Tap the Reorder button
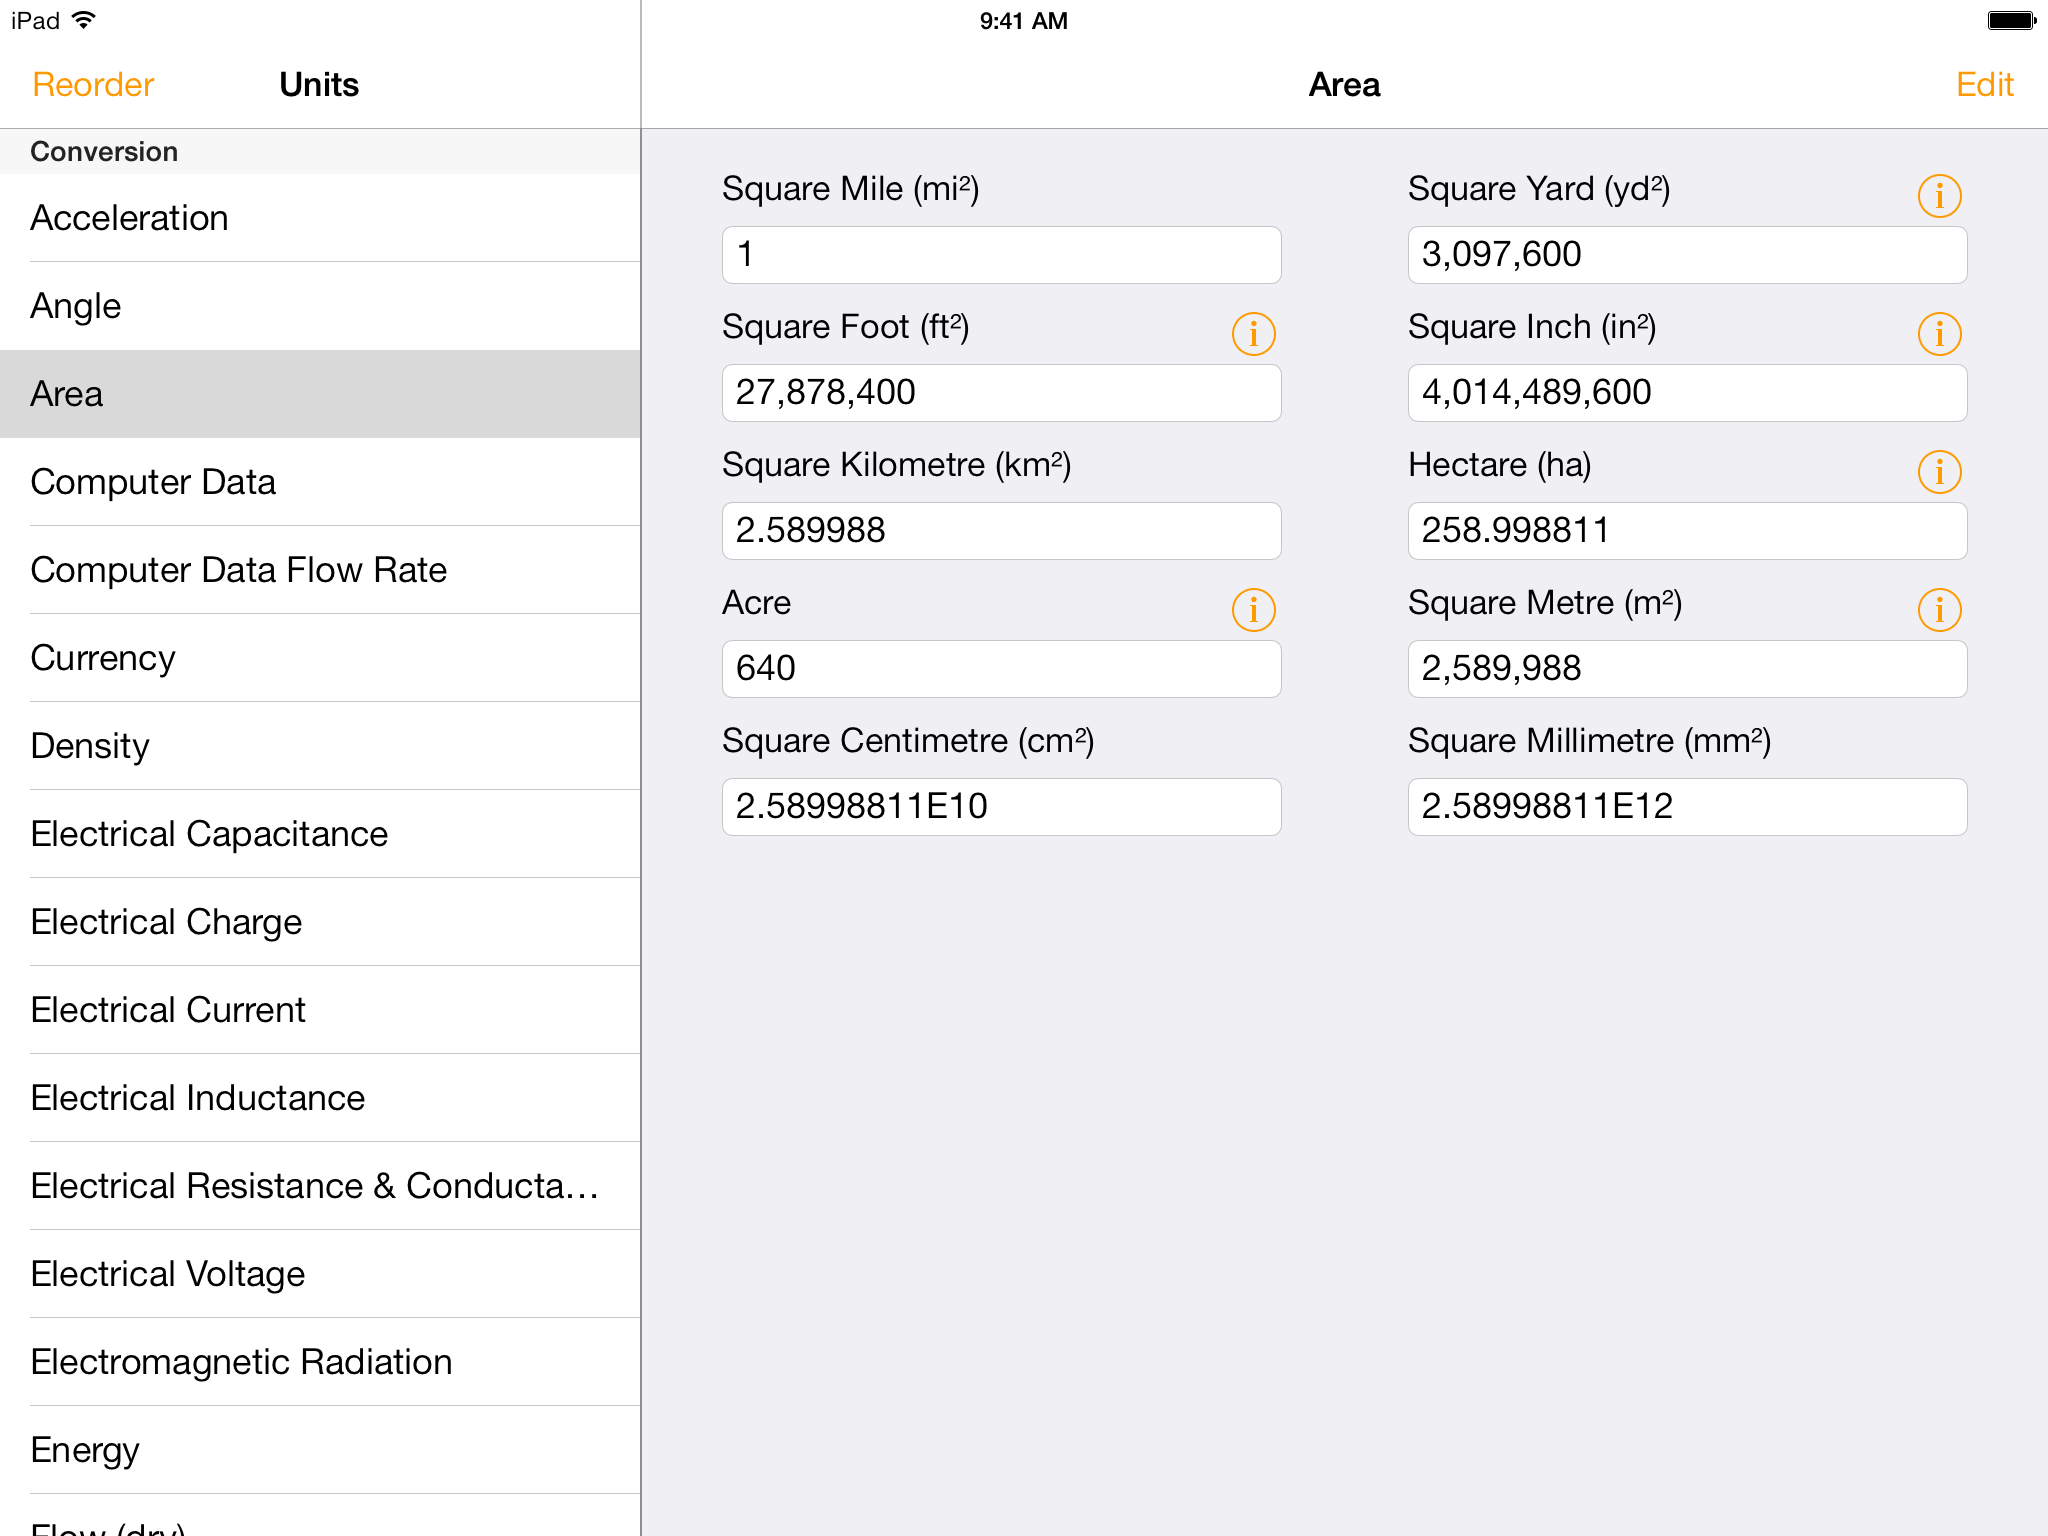 pos(93,85)
